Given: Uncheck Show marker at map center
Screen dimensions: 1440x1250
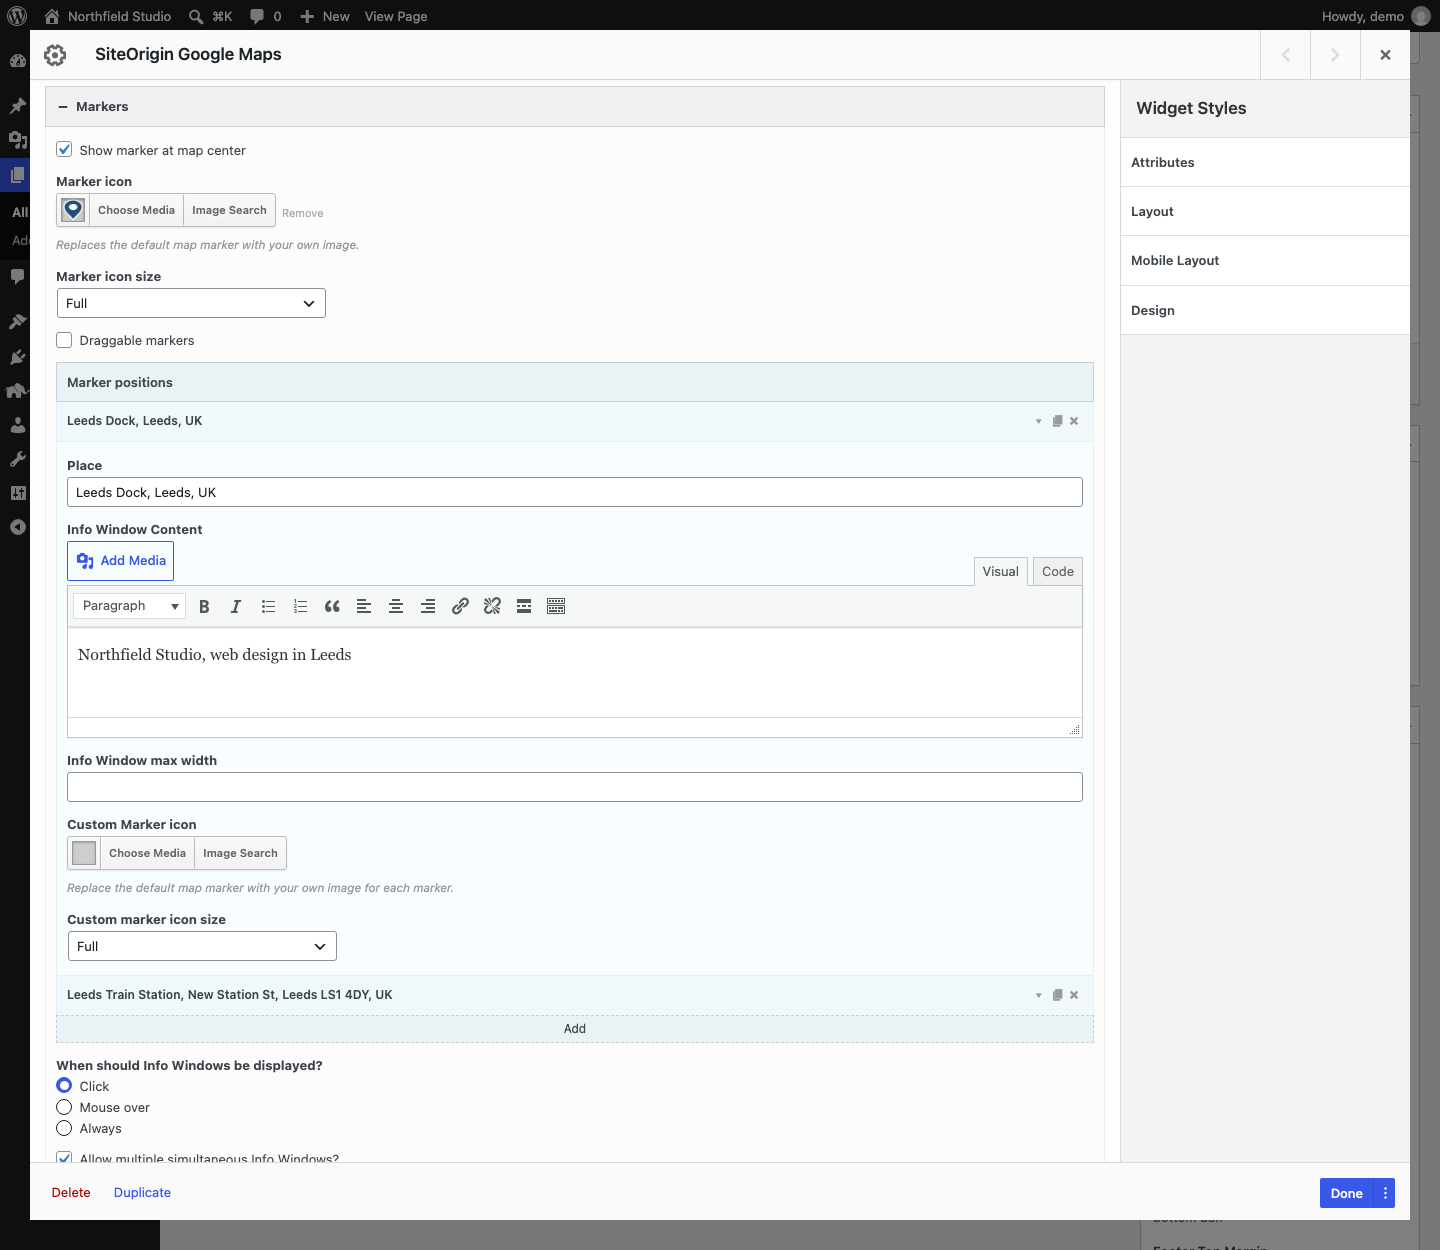Looking at the screenshot, I should pos(65,150).
